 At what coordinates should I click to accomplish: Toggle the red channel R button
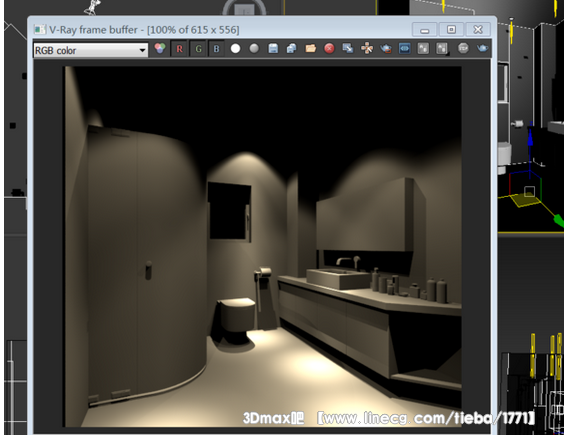[179, 49]
